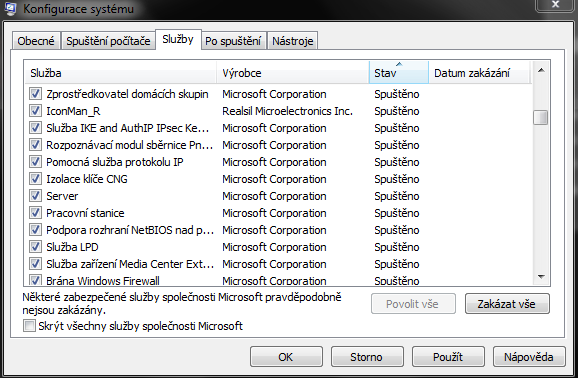Toggle Brána Windows Firewall checkbox
578x378 pixels.
click(35, 280)
